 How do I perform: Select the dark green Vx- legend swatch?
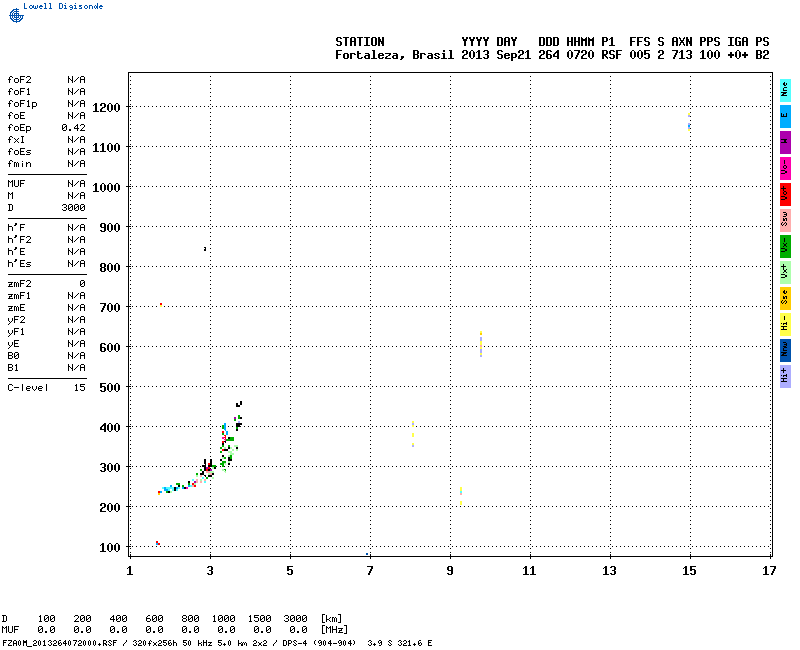(785, 247)
